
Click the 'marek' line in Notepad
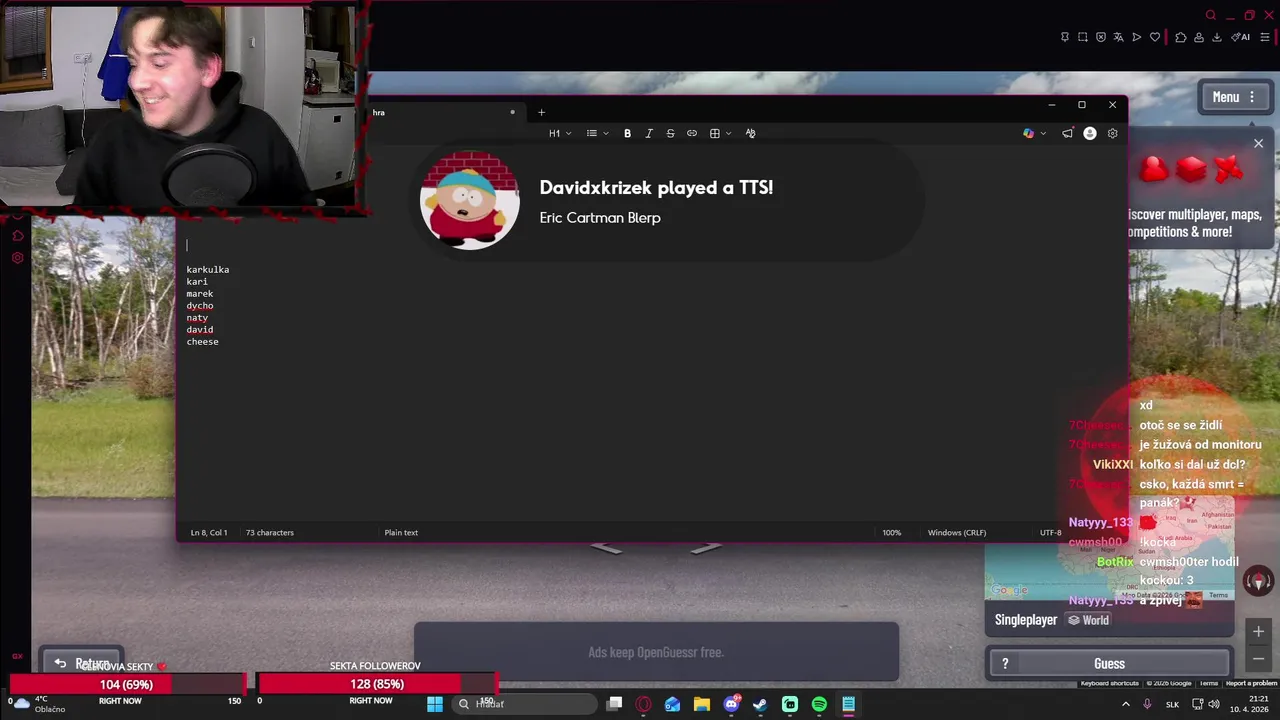click(199, 294)
